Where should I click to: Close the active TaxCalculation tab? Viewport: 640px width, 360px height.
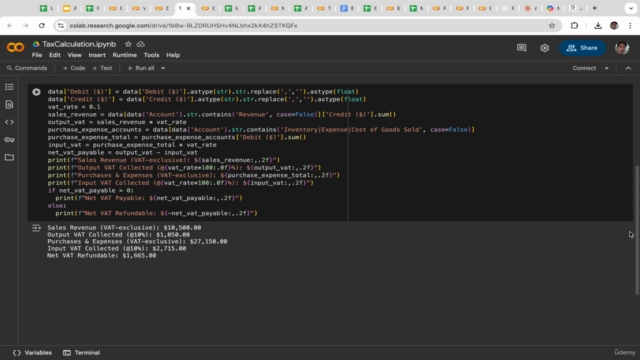coord(188,8)
